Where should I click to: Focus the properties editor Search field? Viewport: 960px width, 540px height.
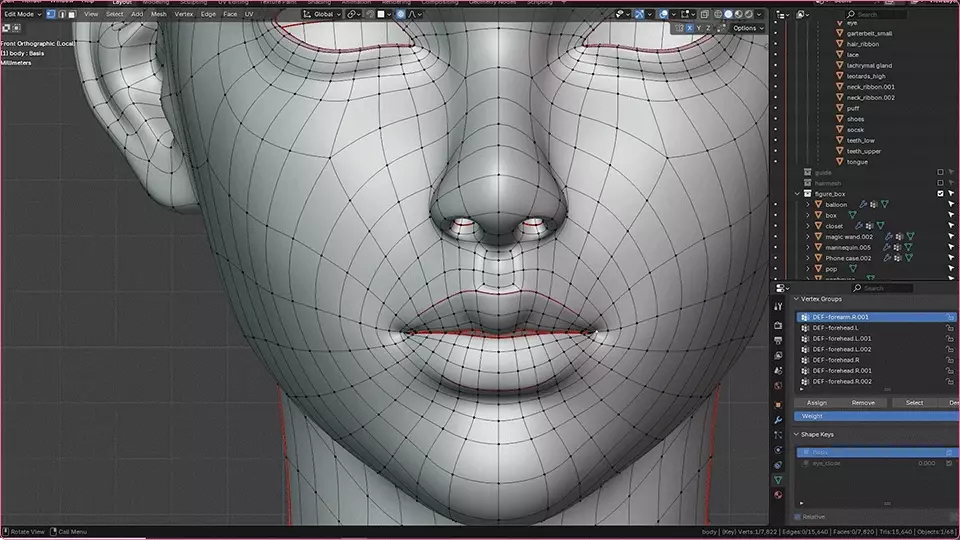click(882, 288)
